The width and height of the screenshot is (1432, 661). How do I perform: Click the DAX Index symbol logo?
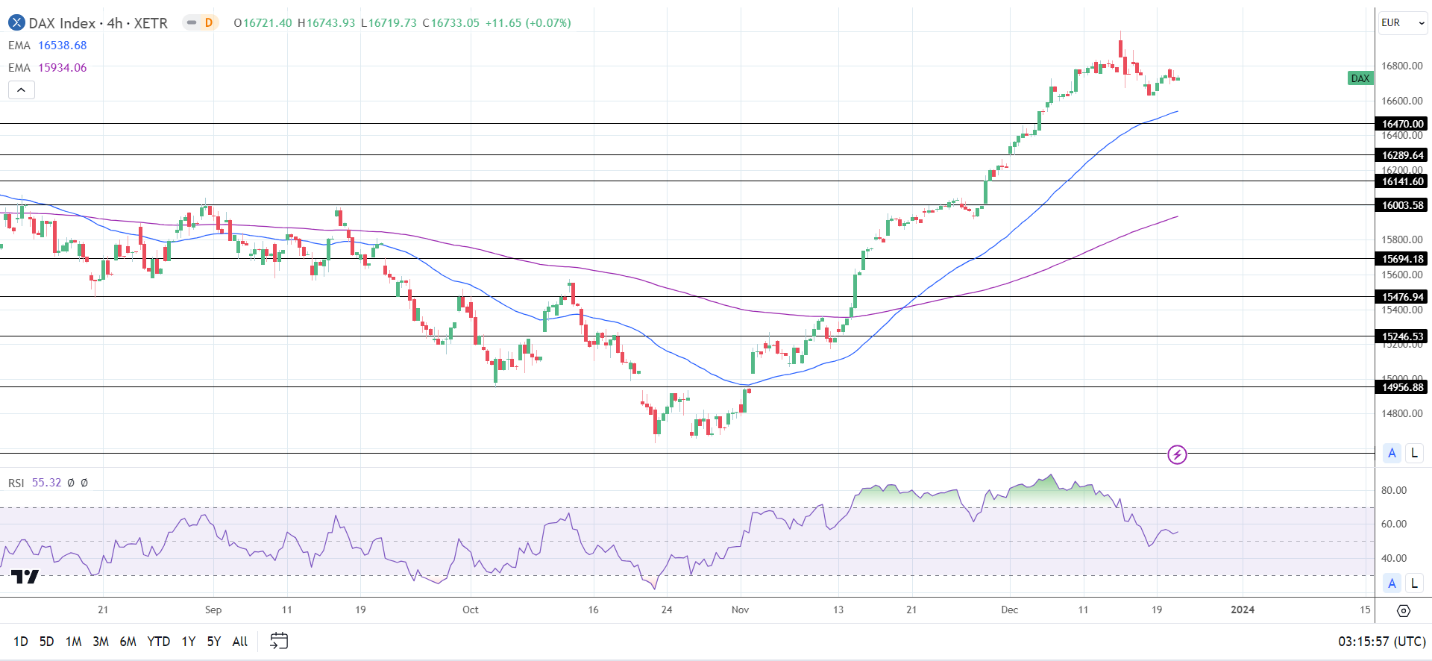16,22
